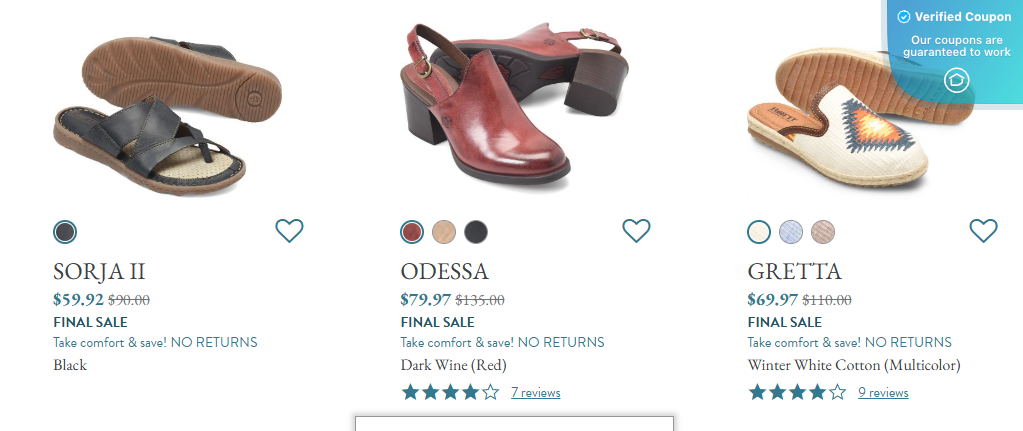The height and width of the screenshot is (431, 1023).
Task: Add Gretta to wishlist via heart icon
Action: (984, 231)
